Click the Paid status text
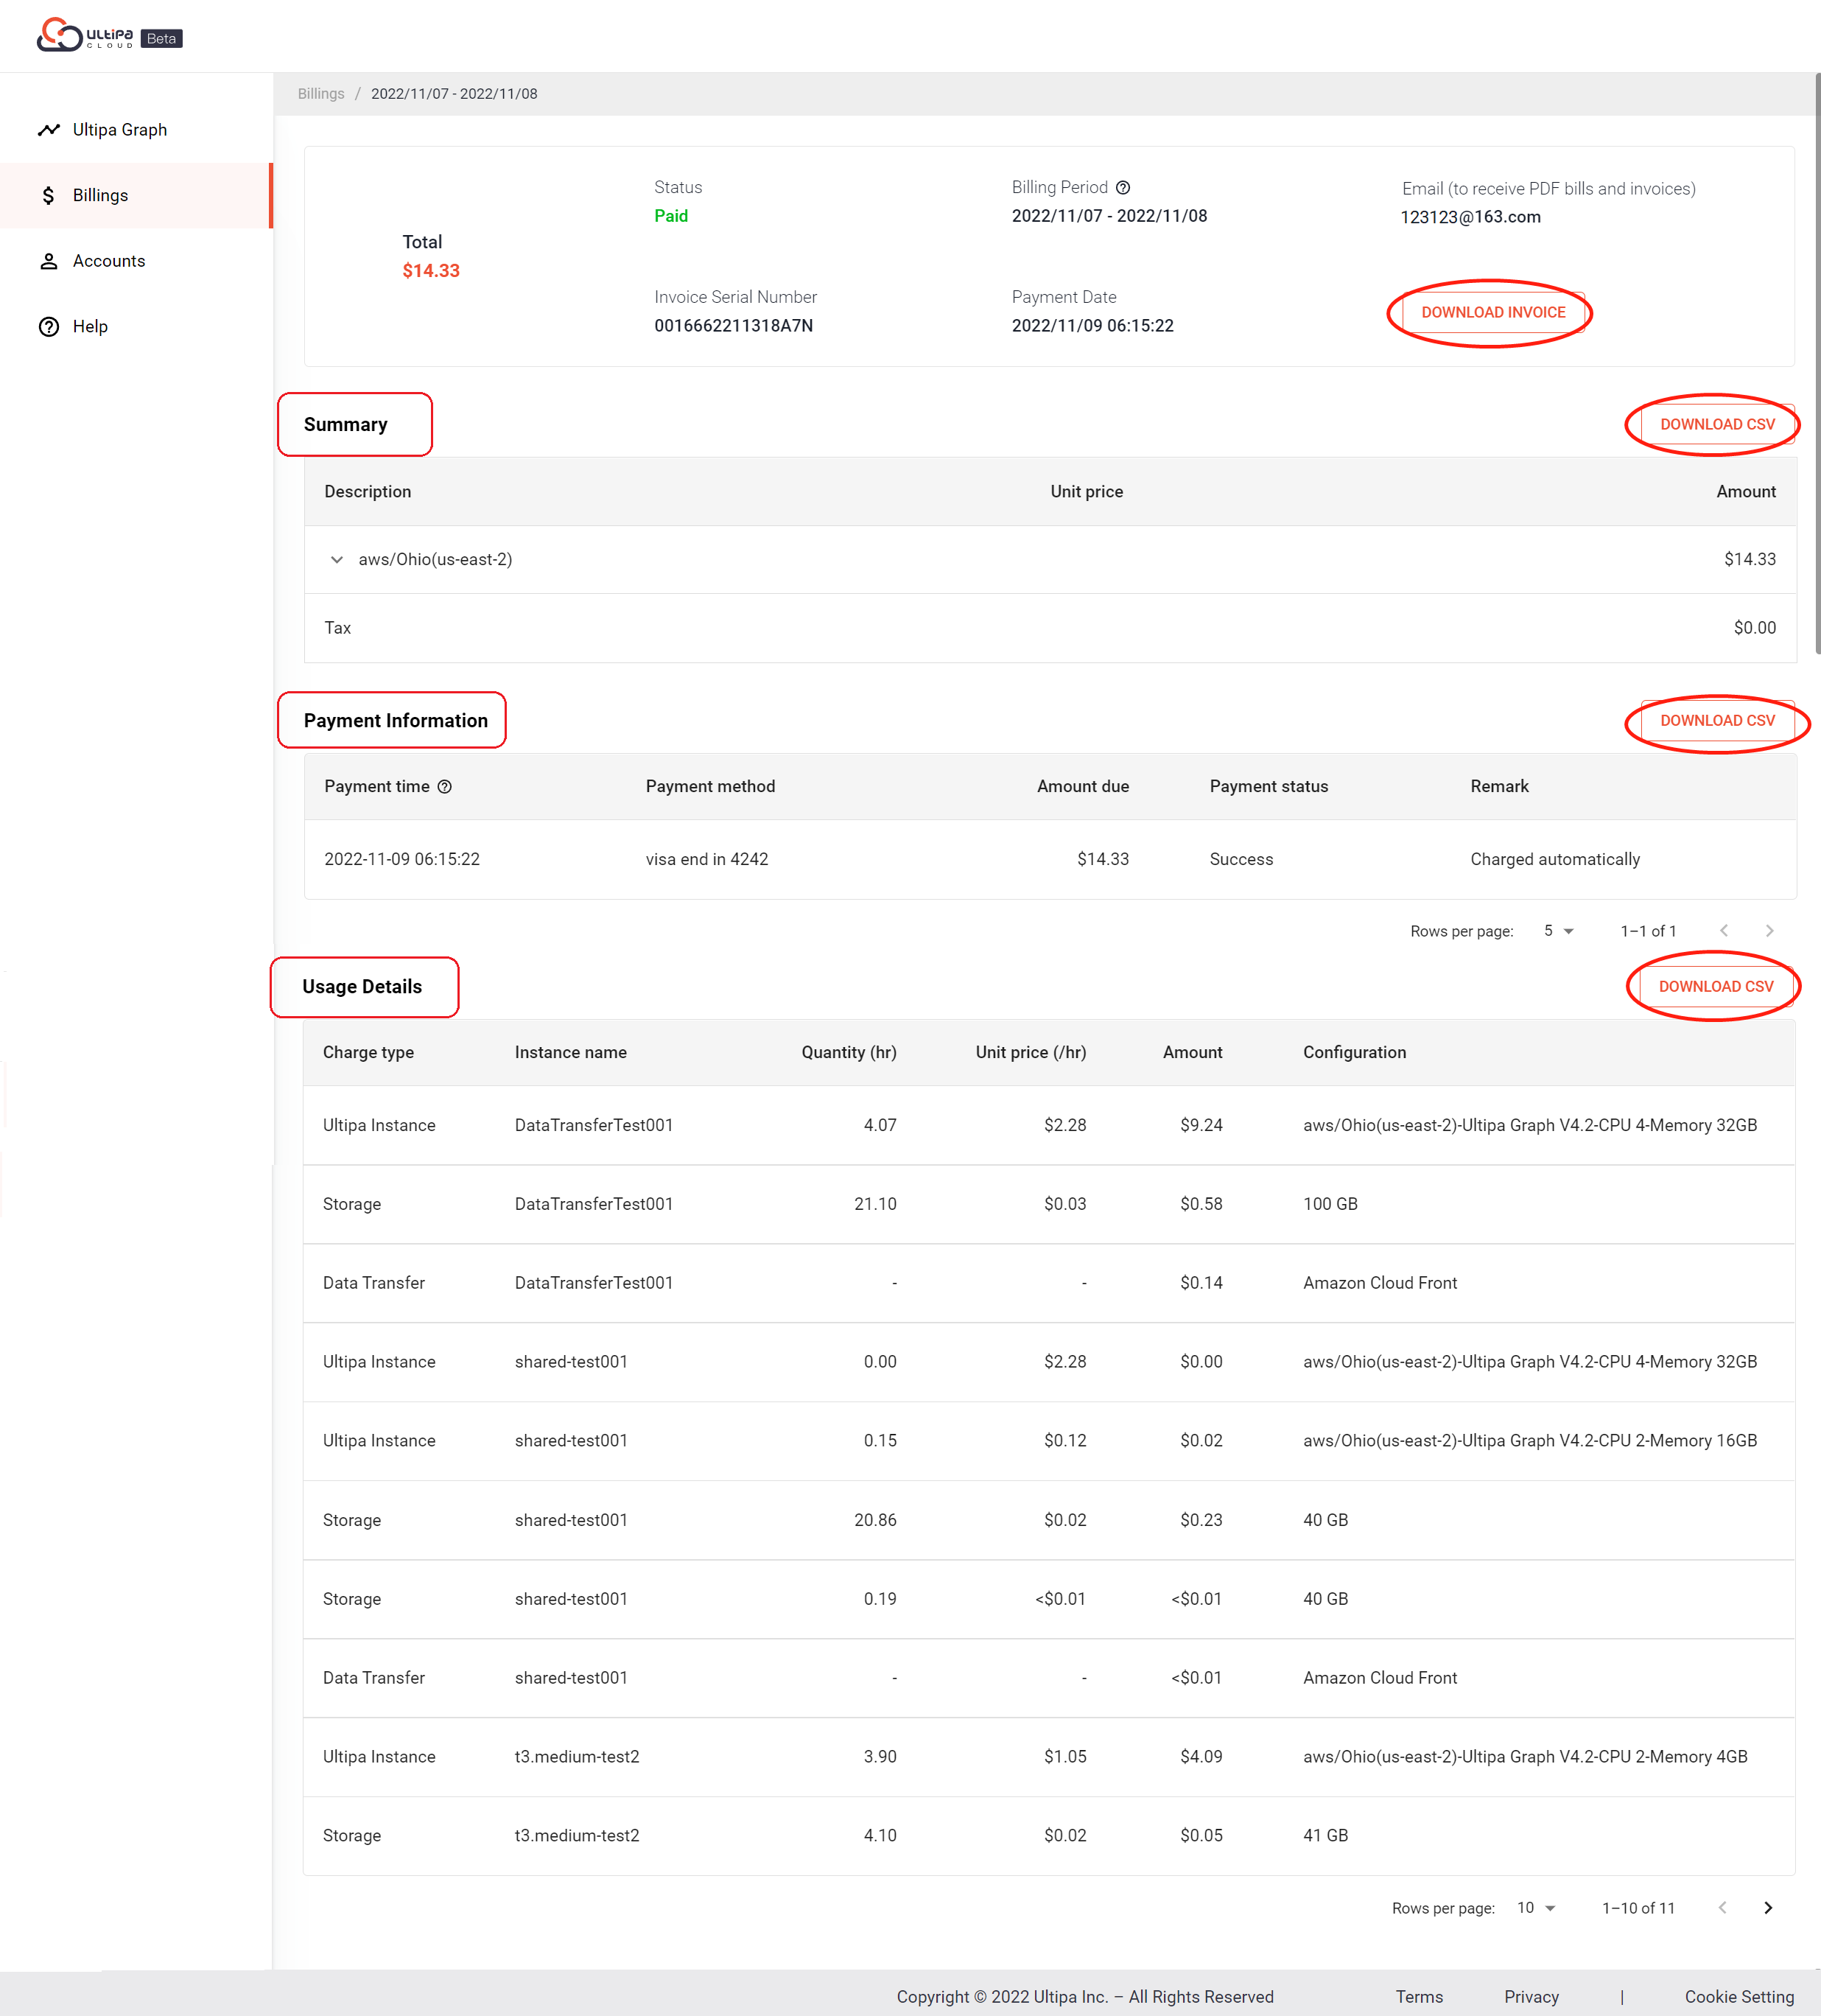This screenshot has width=1821, height=2016. [x=671, y=216]
